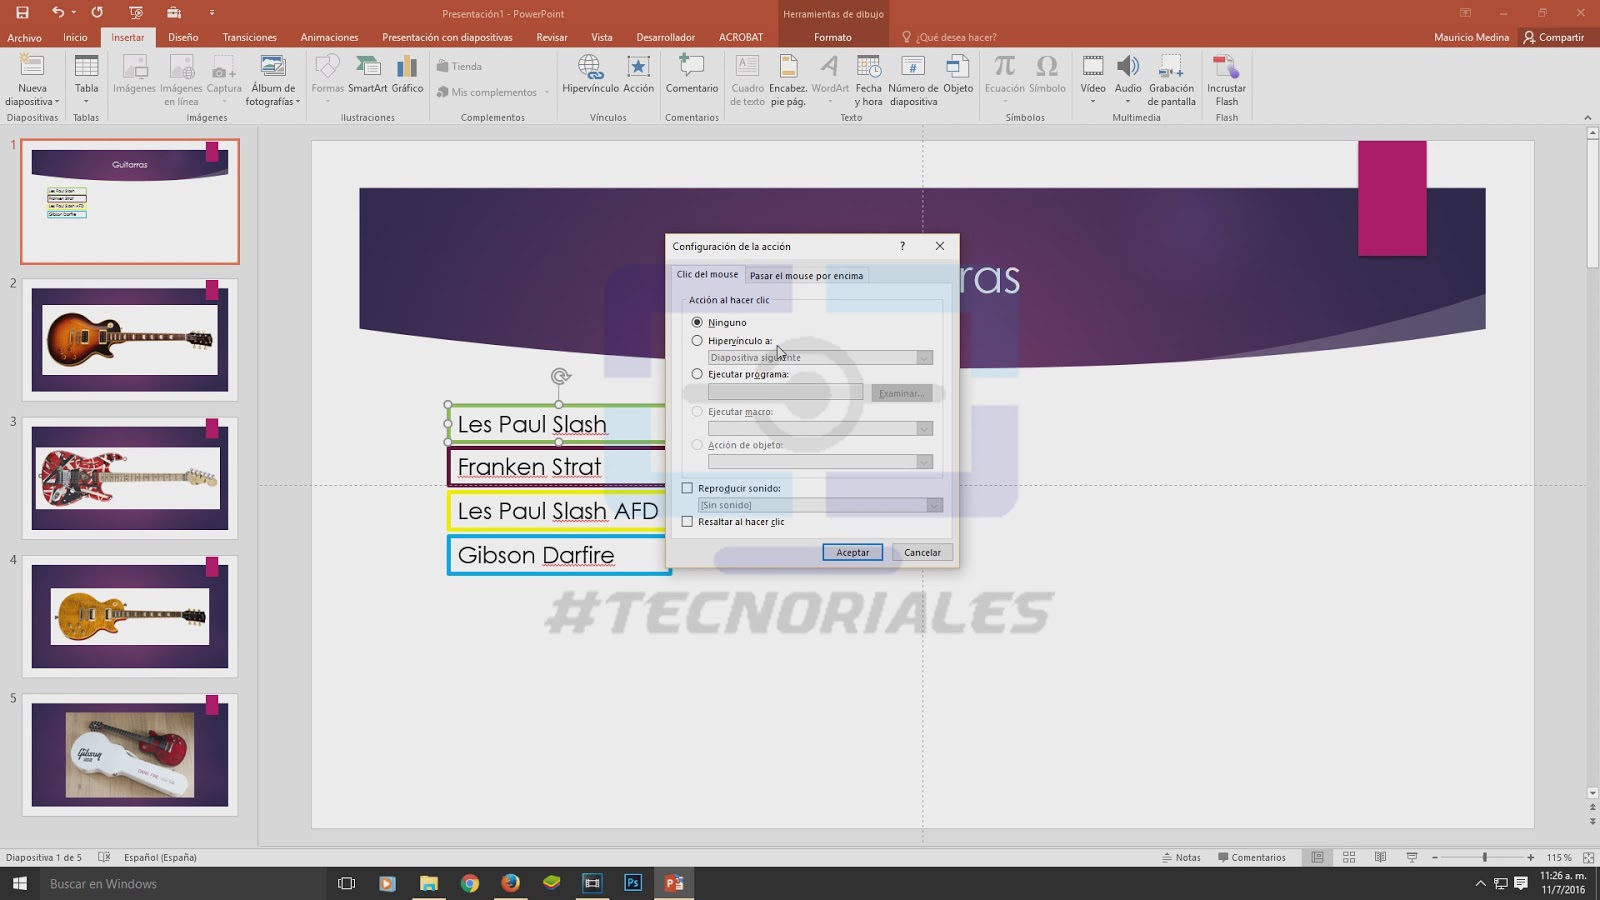Switch to the Pasar el mouse por encima tab
Viewport: 1600px width, 900px height.
(x=807, y=275)
